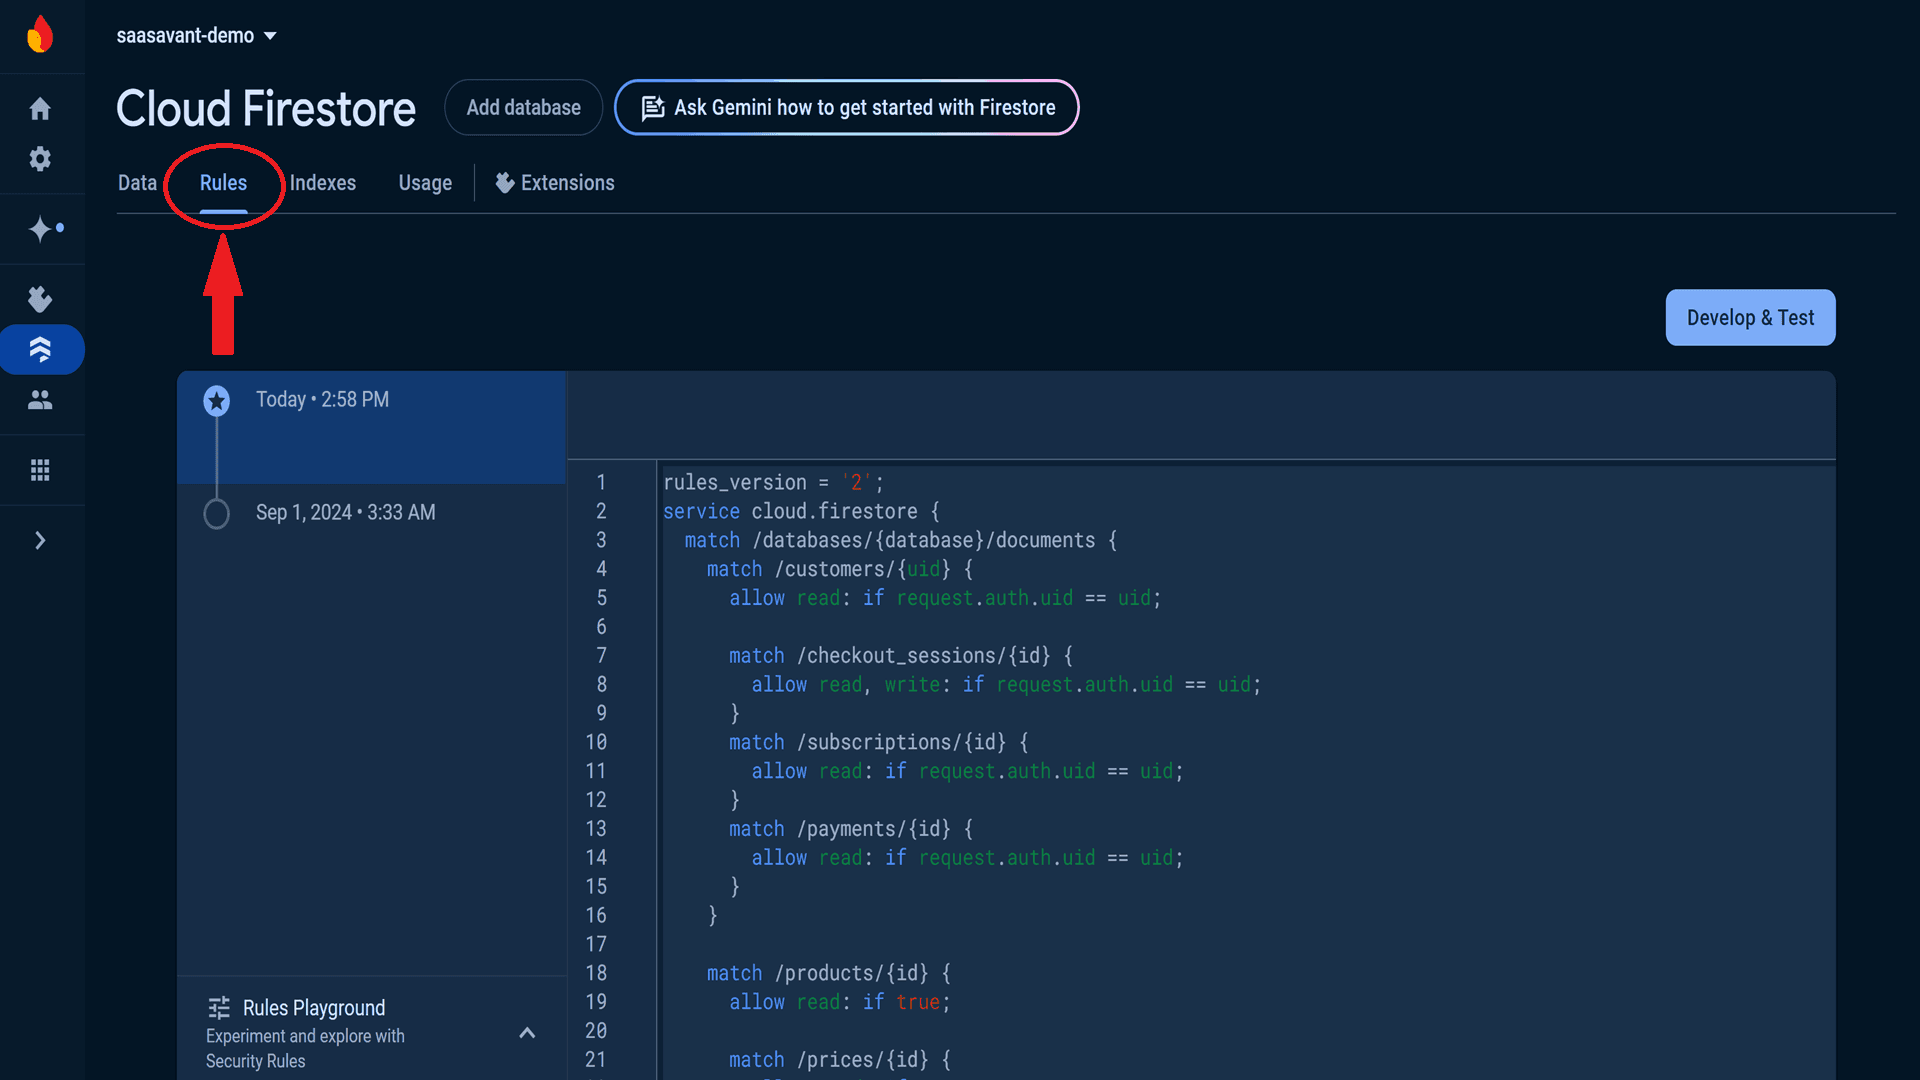The width and height of the screenshot is (1920, 1080).
Task: Click 'match /products/{id}' line
Action: (x=829, y=973)
